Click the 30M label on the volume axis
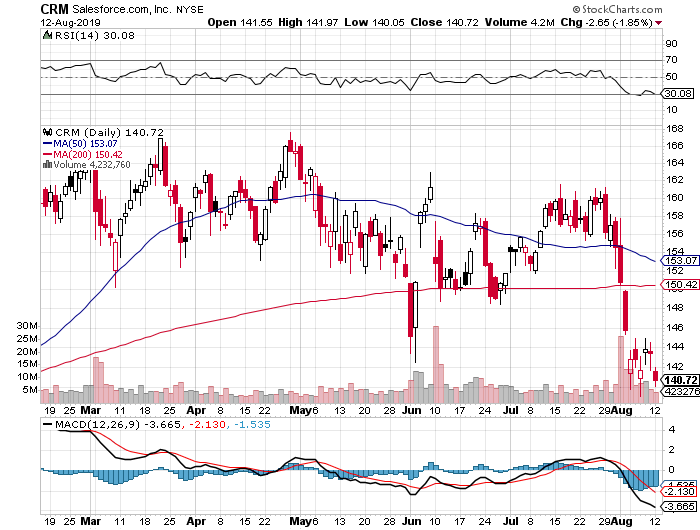This screenshot has width=700, height=530. tap(27, 326)
